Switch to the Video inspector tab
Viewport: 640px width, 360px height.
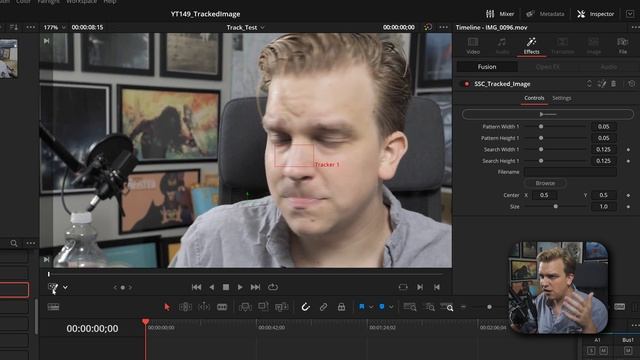point(473,46)
